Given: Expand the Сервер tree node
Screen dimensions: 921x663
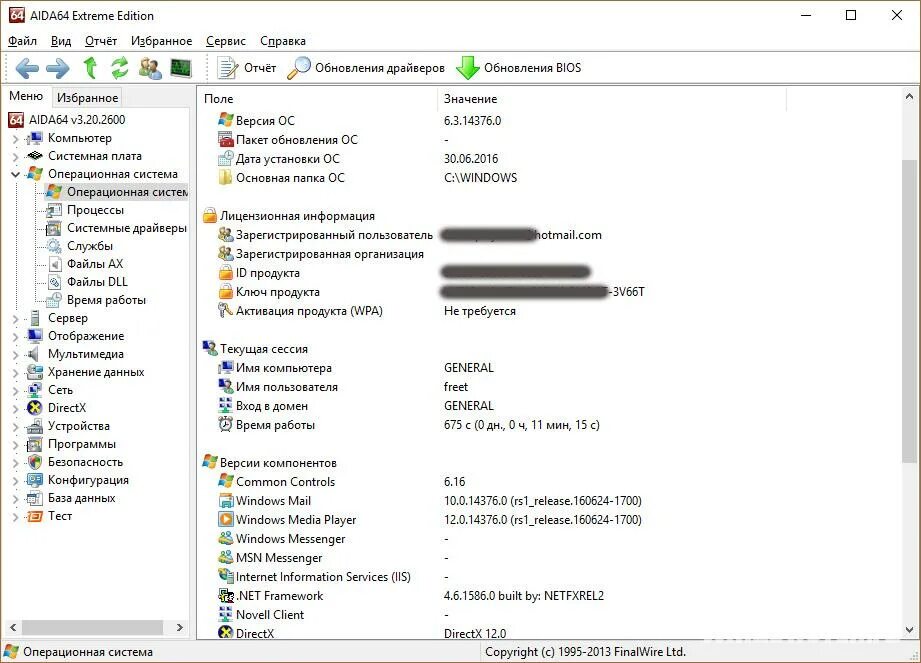Looking at the screenshot, I should click(x=15, y=319).
